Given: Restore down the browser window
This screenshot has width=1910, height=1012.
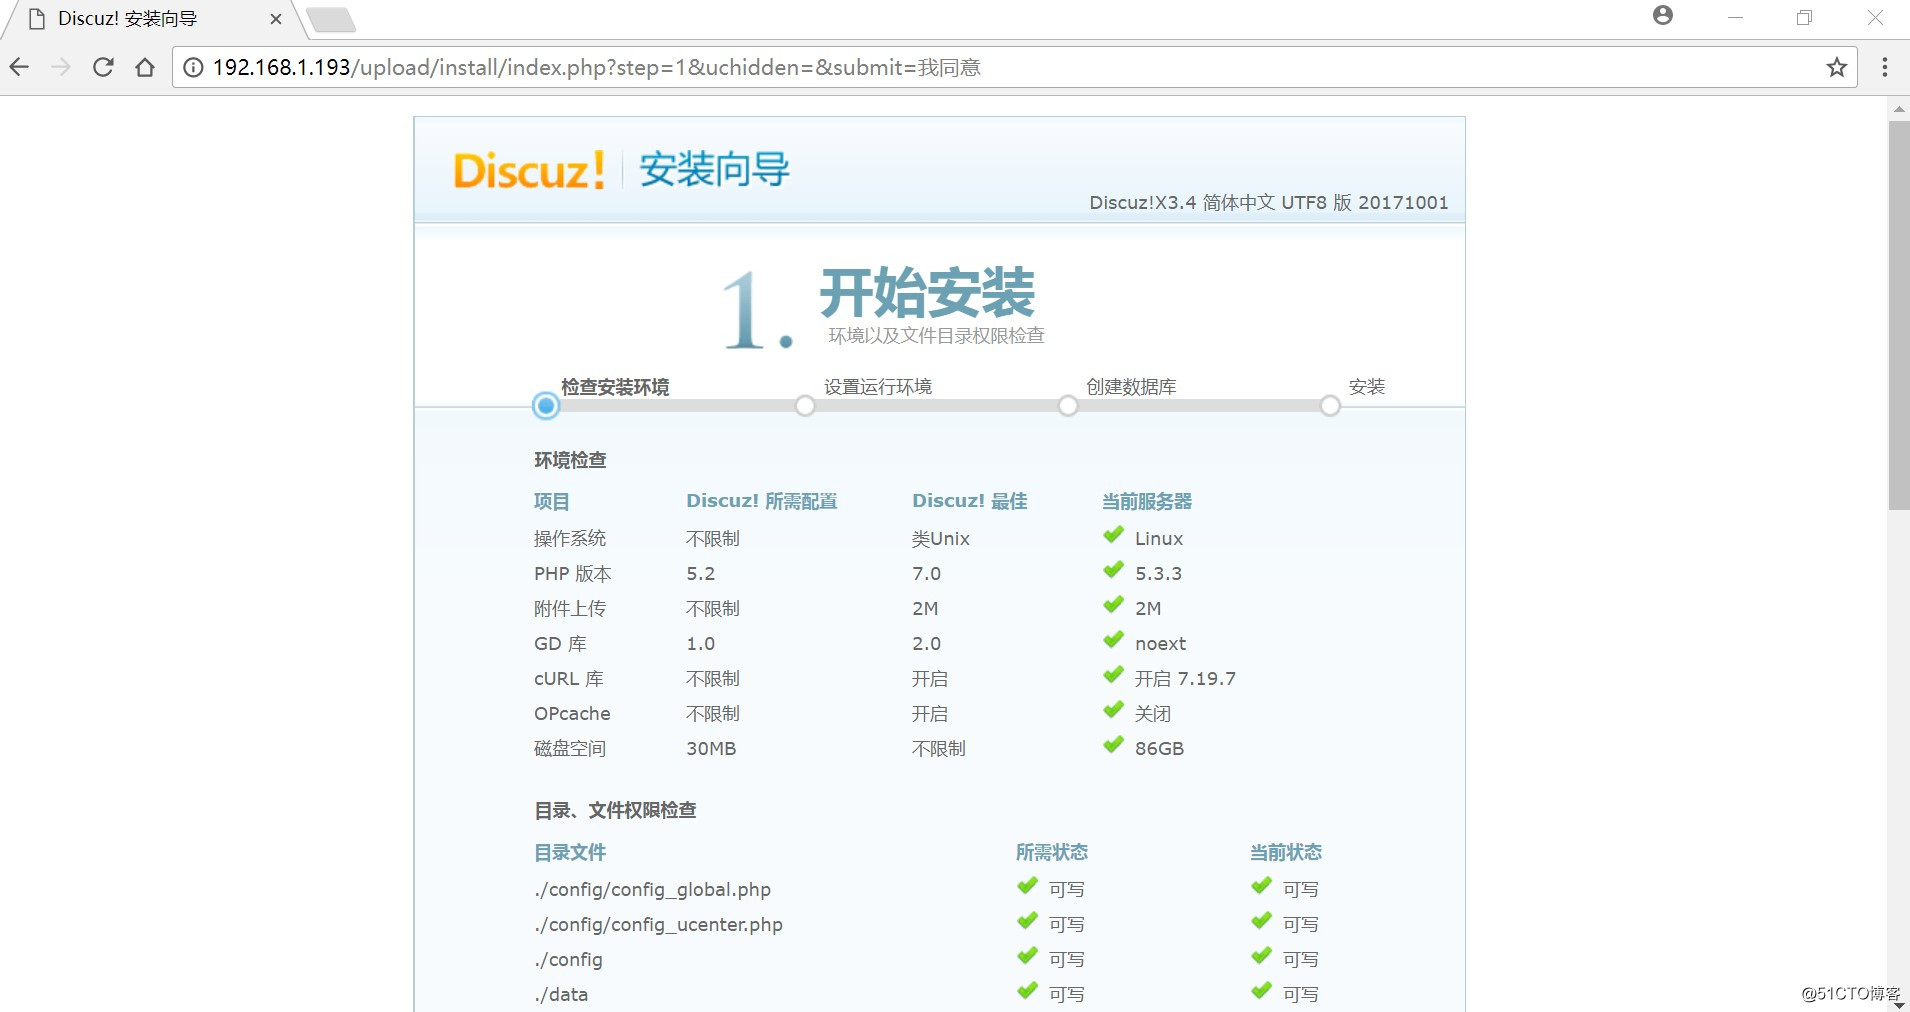Looking at the screenshot, I should point(1804,17).
